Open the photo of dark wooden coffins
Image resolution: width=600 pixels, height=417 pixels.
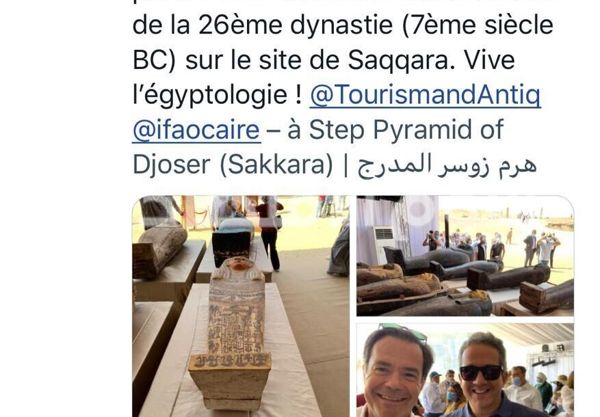coord(465,256)
